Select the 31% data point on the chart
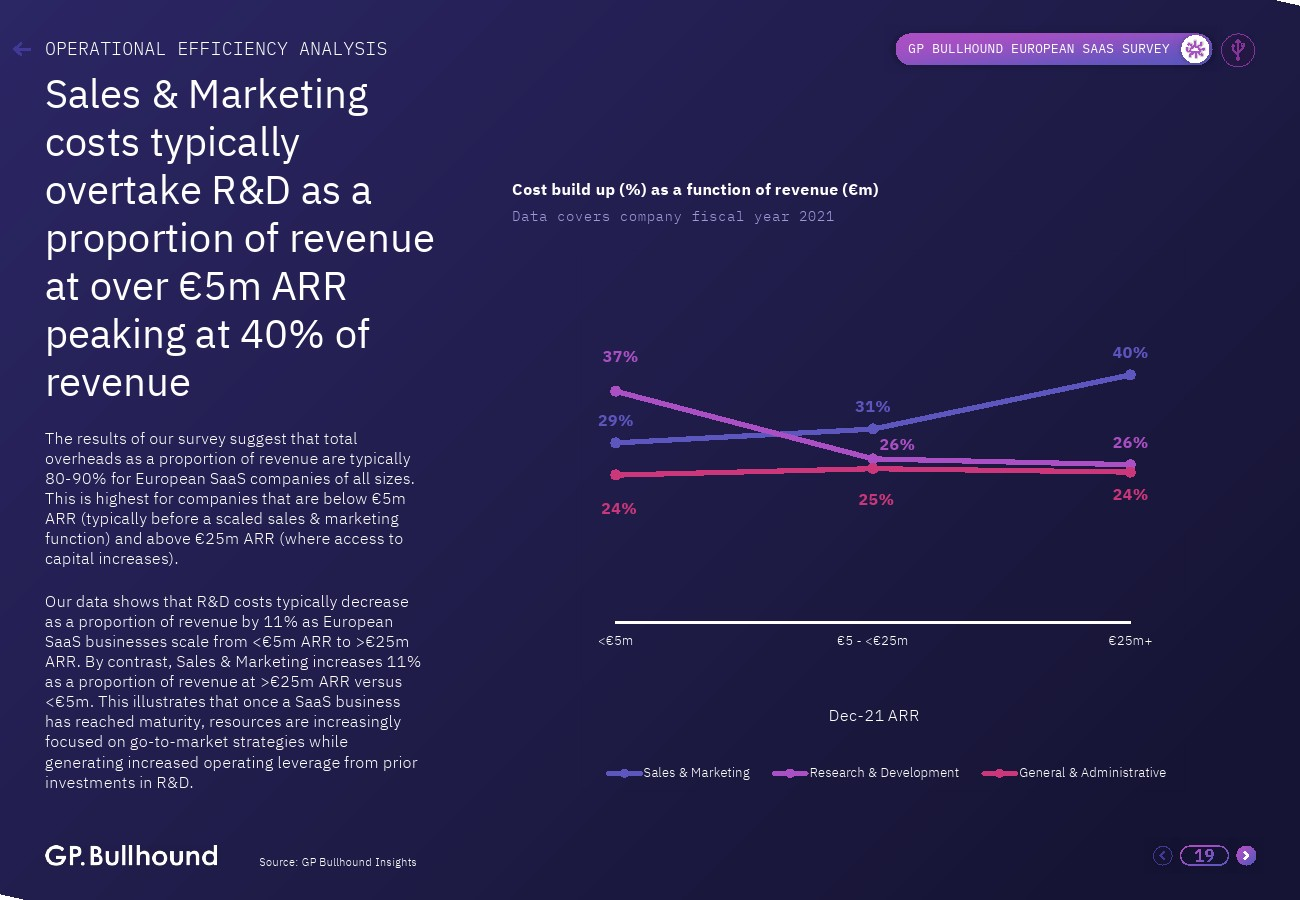 coord(872,428)
